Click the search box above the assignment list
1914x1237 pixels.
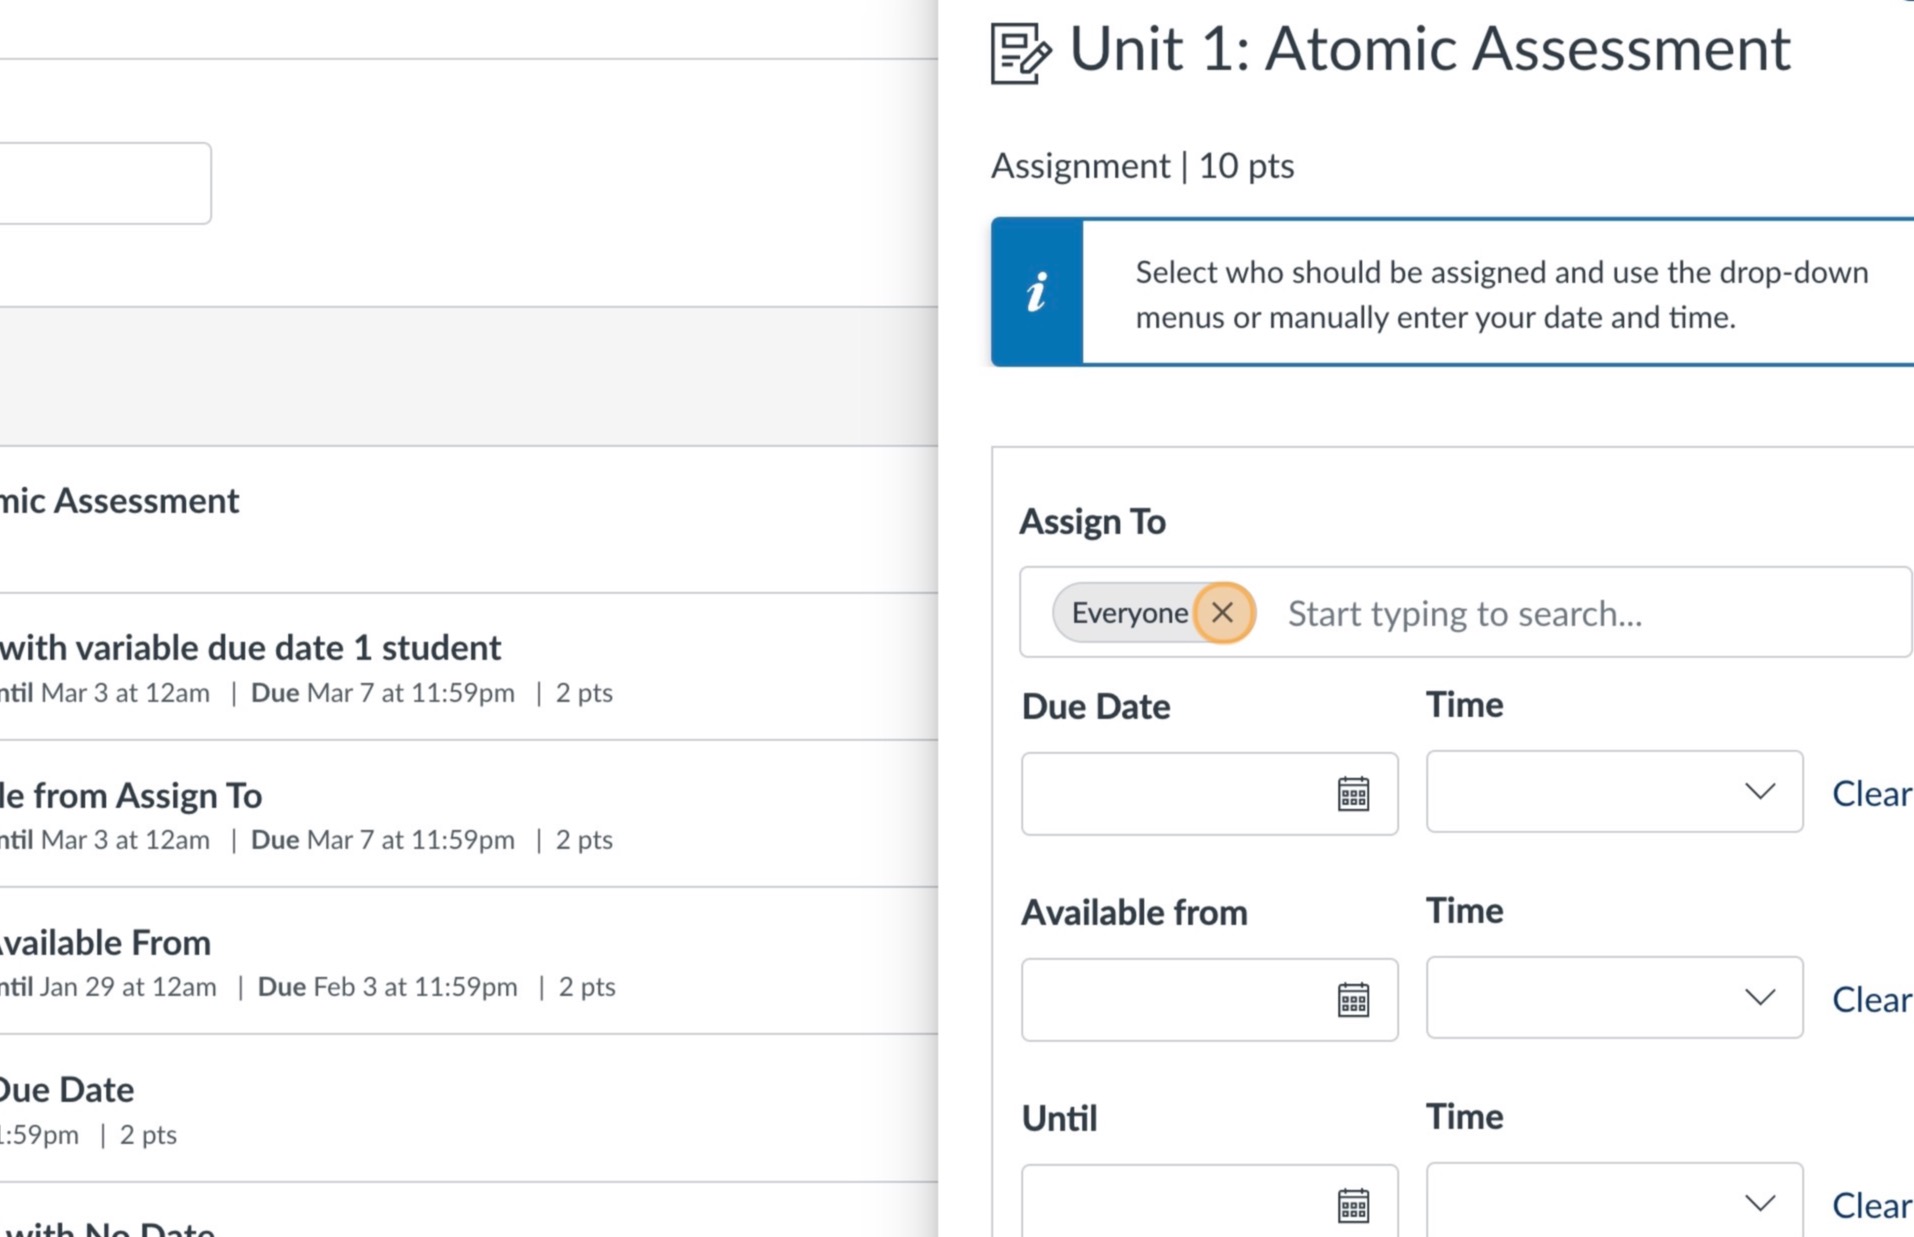tap(100, 183)
